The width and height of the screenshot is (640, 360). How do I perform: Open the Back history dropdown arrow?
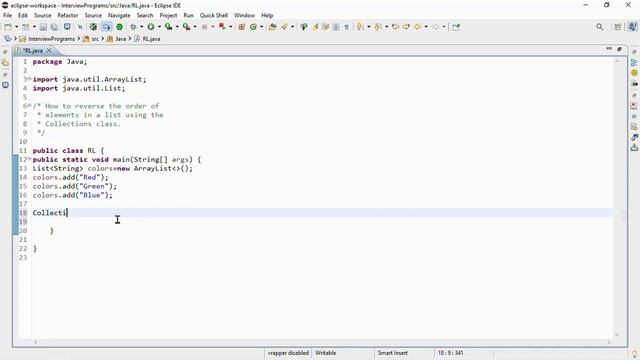point(426,27)
